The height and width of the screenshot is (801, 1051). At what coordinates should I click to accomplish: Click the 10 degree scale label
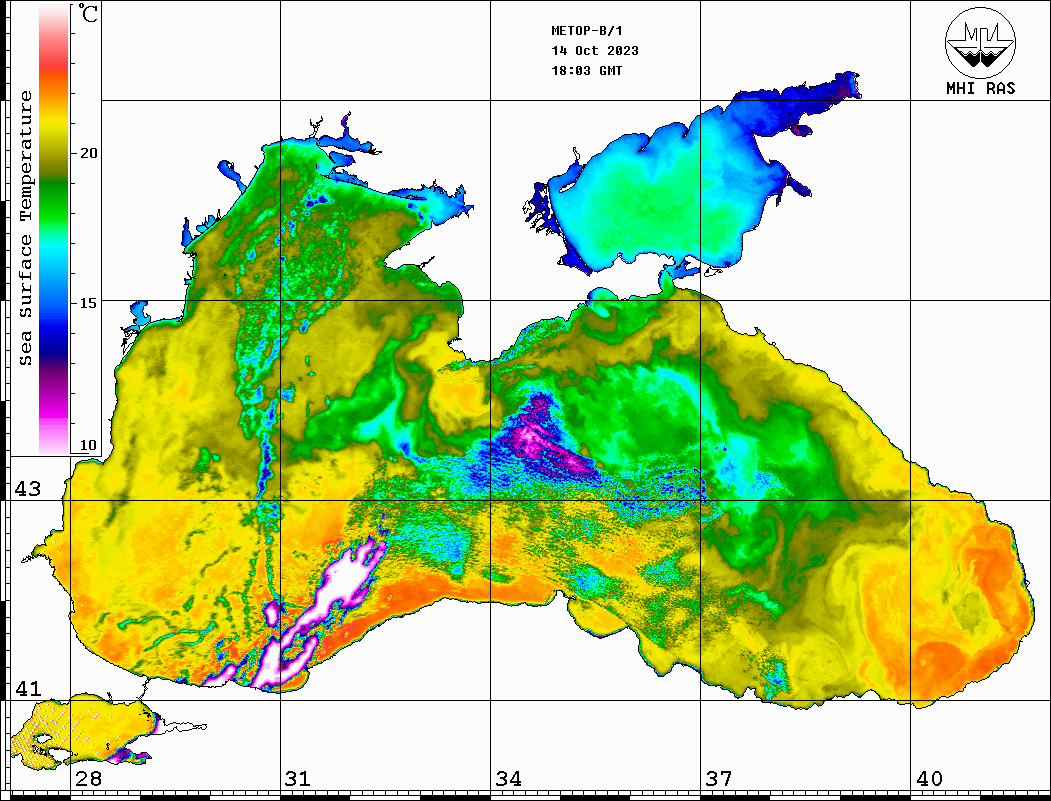click(x=88, y=445)
